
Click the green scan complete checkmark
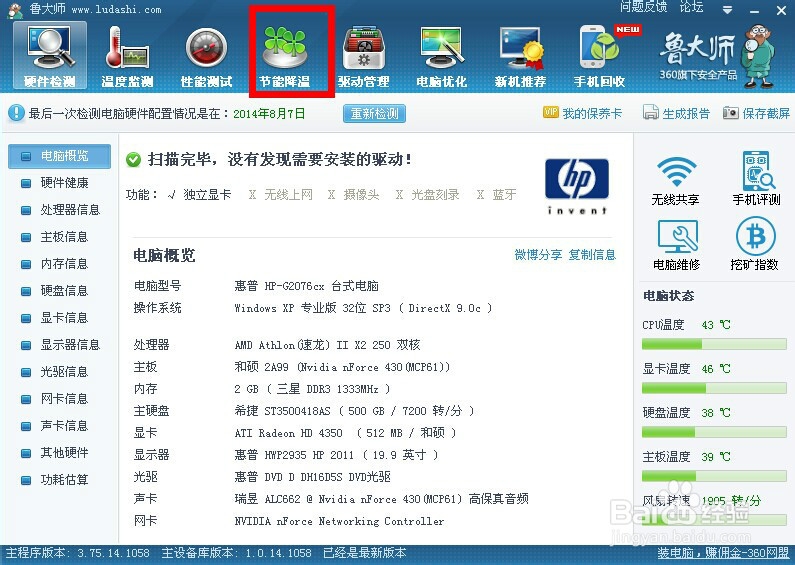pos(133,160)
